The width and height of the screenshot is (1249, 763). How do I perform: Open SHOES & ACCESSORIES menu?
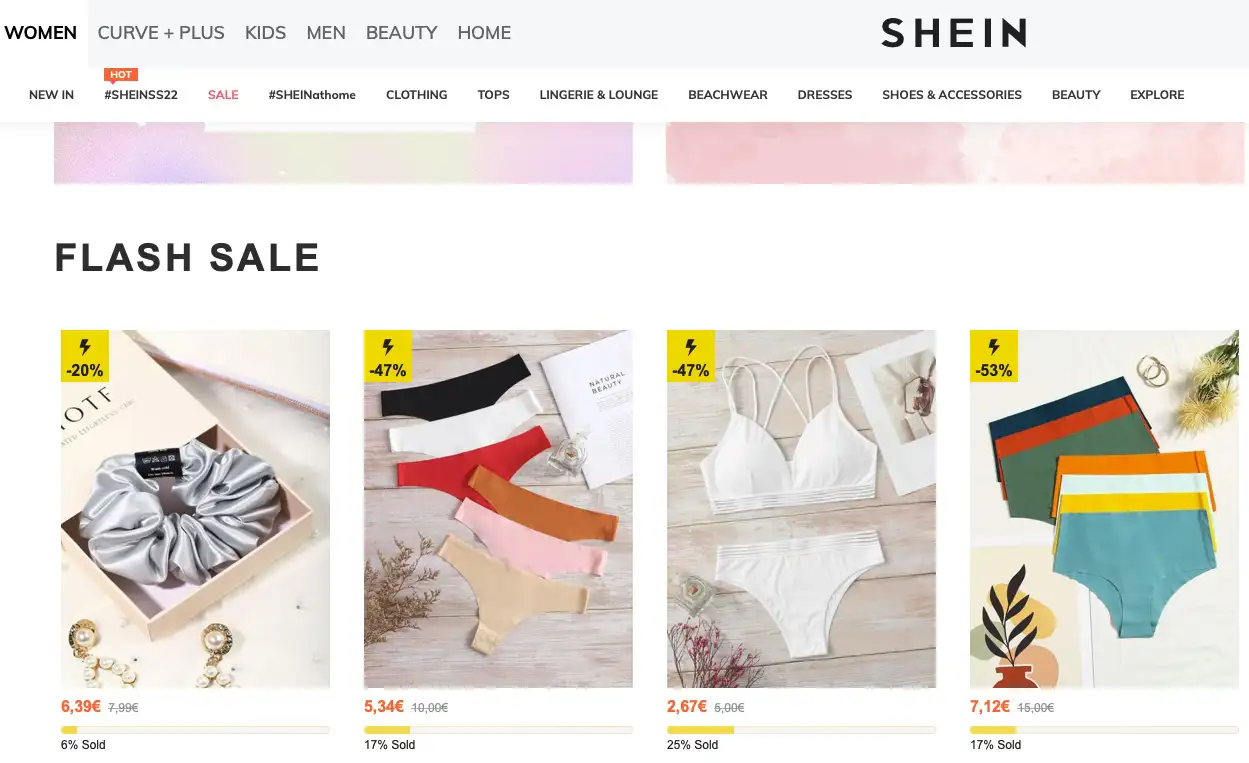coord(952,95)
